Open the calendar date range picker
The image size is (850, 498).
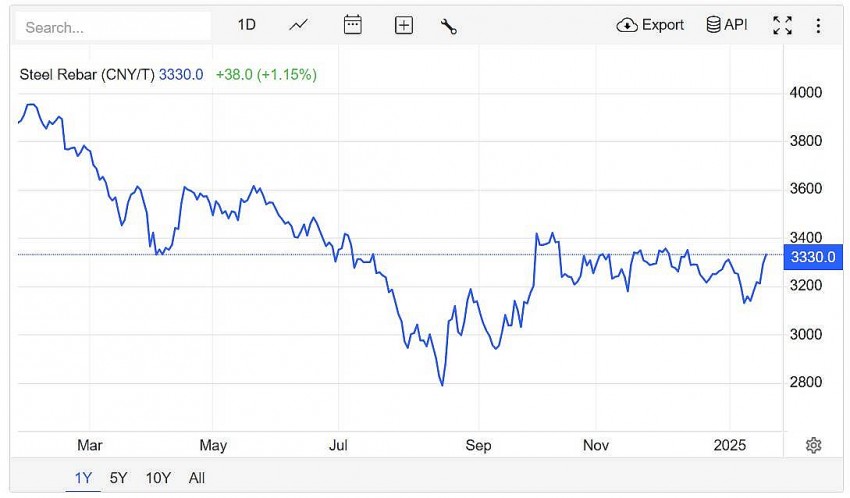(352, 26)
